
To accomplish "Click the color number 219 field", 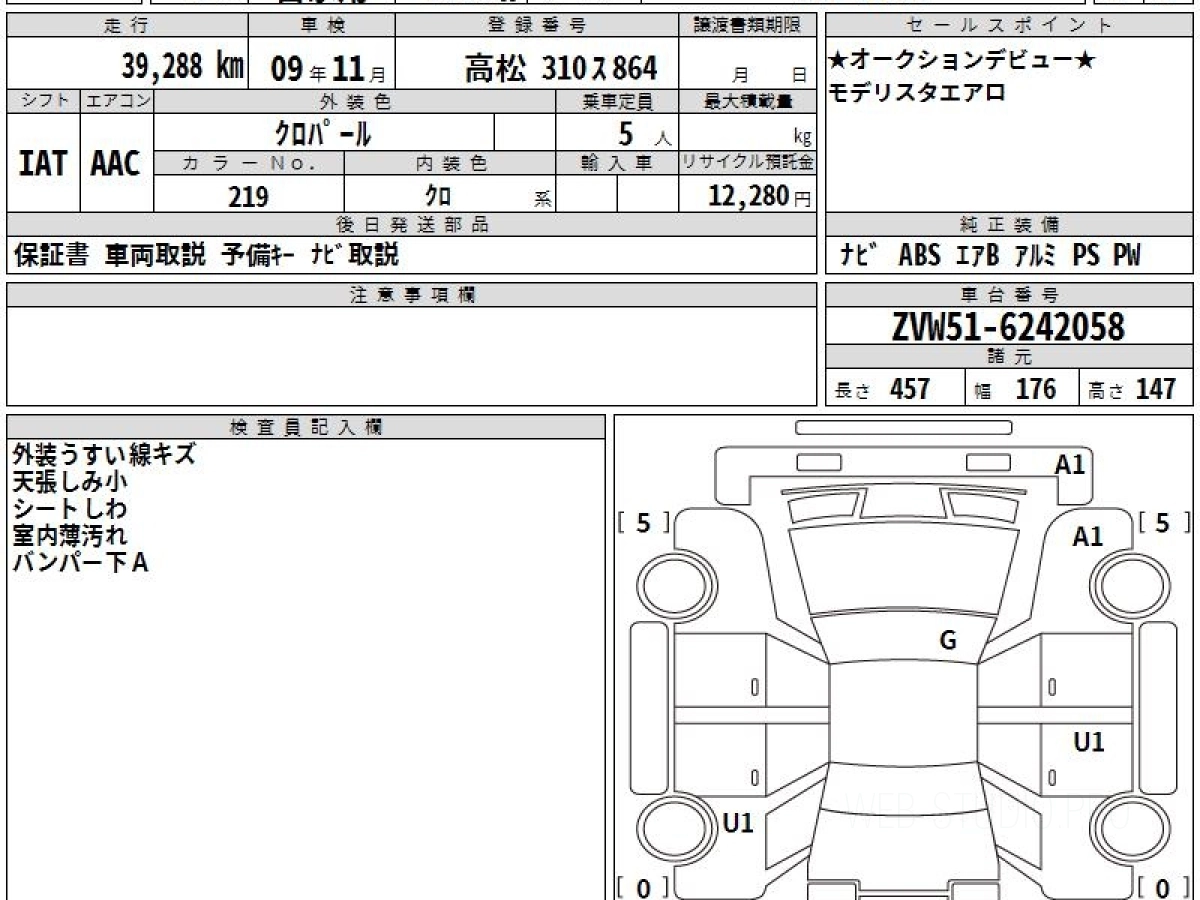I will [x=248, y=197].
